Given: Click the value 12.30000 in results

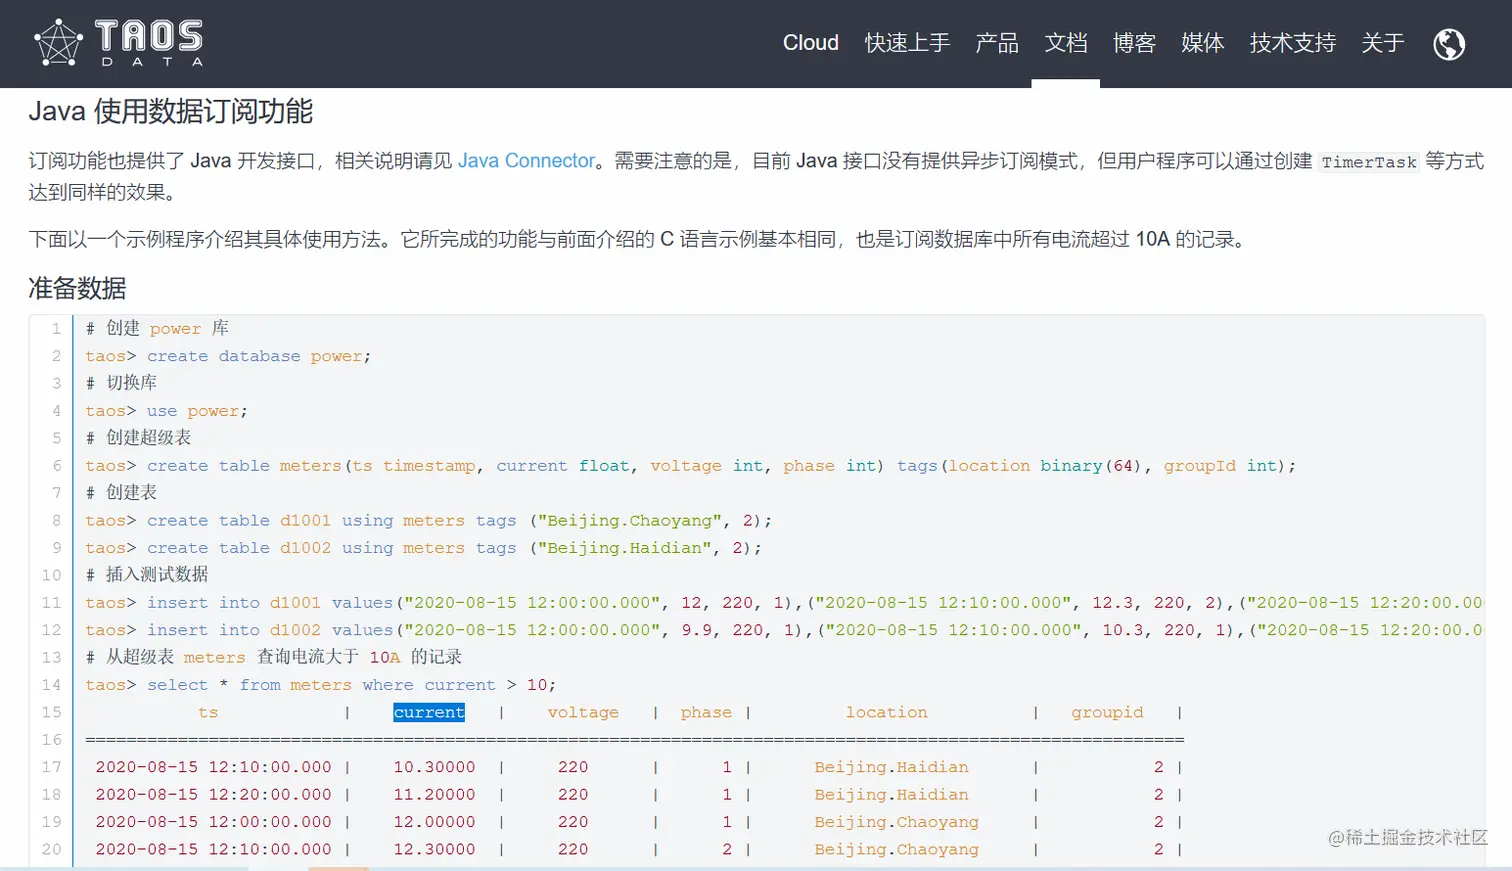Looking at the screenshot, I should click(434, 849).
